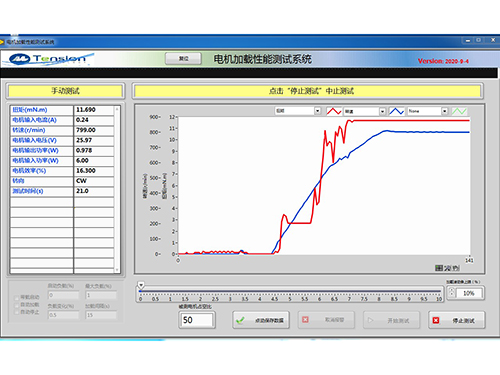Open the second curve selection dropdown
Viewport: 500px width, 375px height.
[382, 111]
